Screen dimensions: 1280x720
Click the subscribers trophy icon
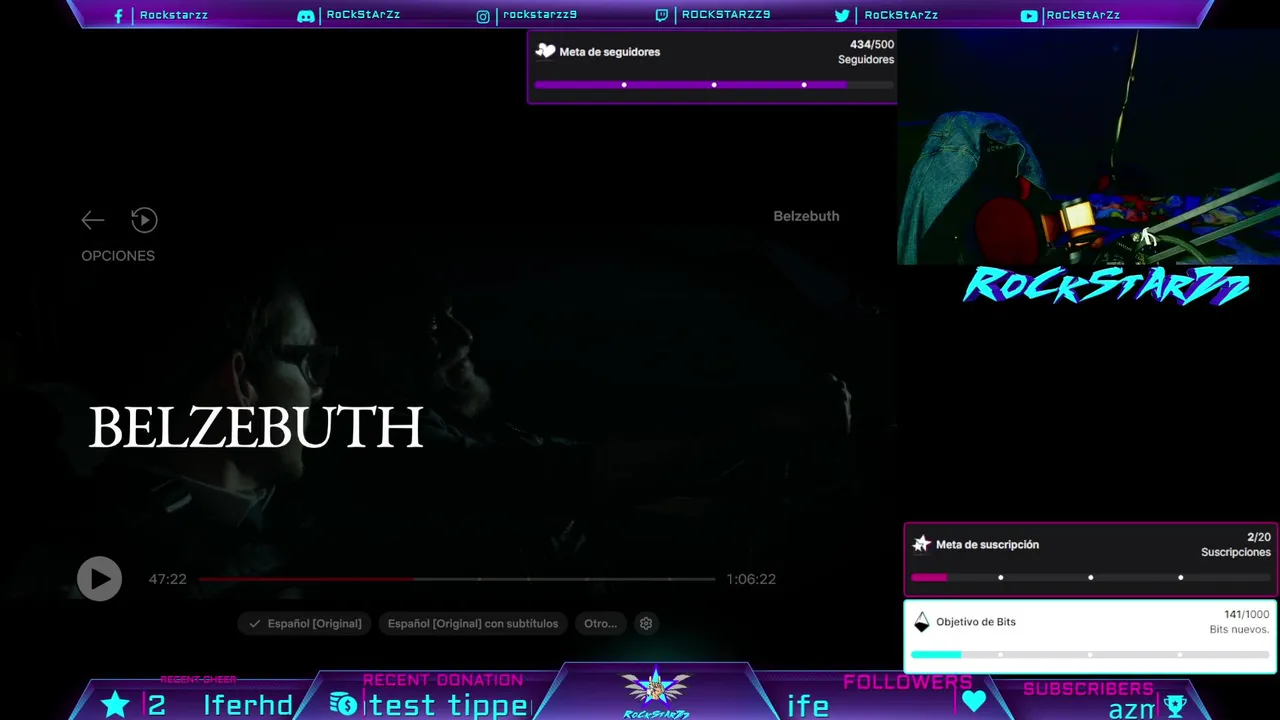[x=1175, y=706]
